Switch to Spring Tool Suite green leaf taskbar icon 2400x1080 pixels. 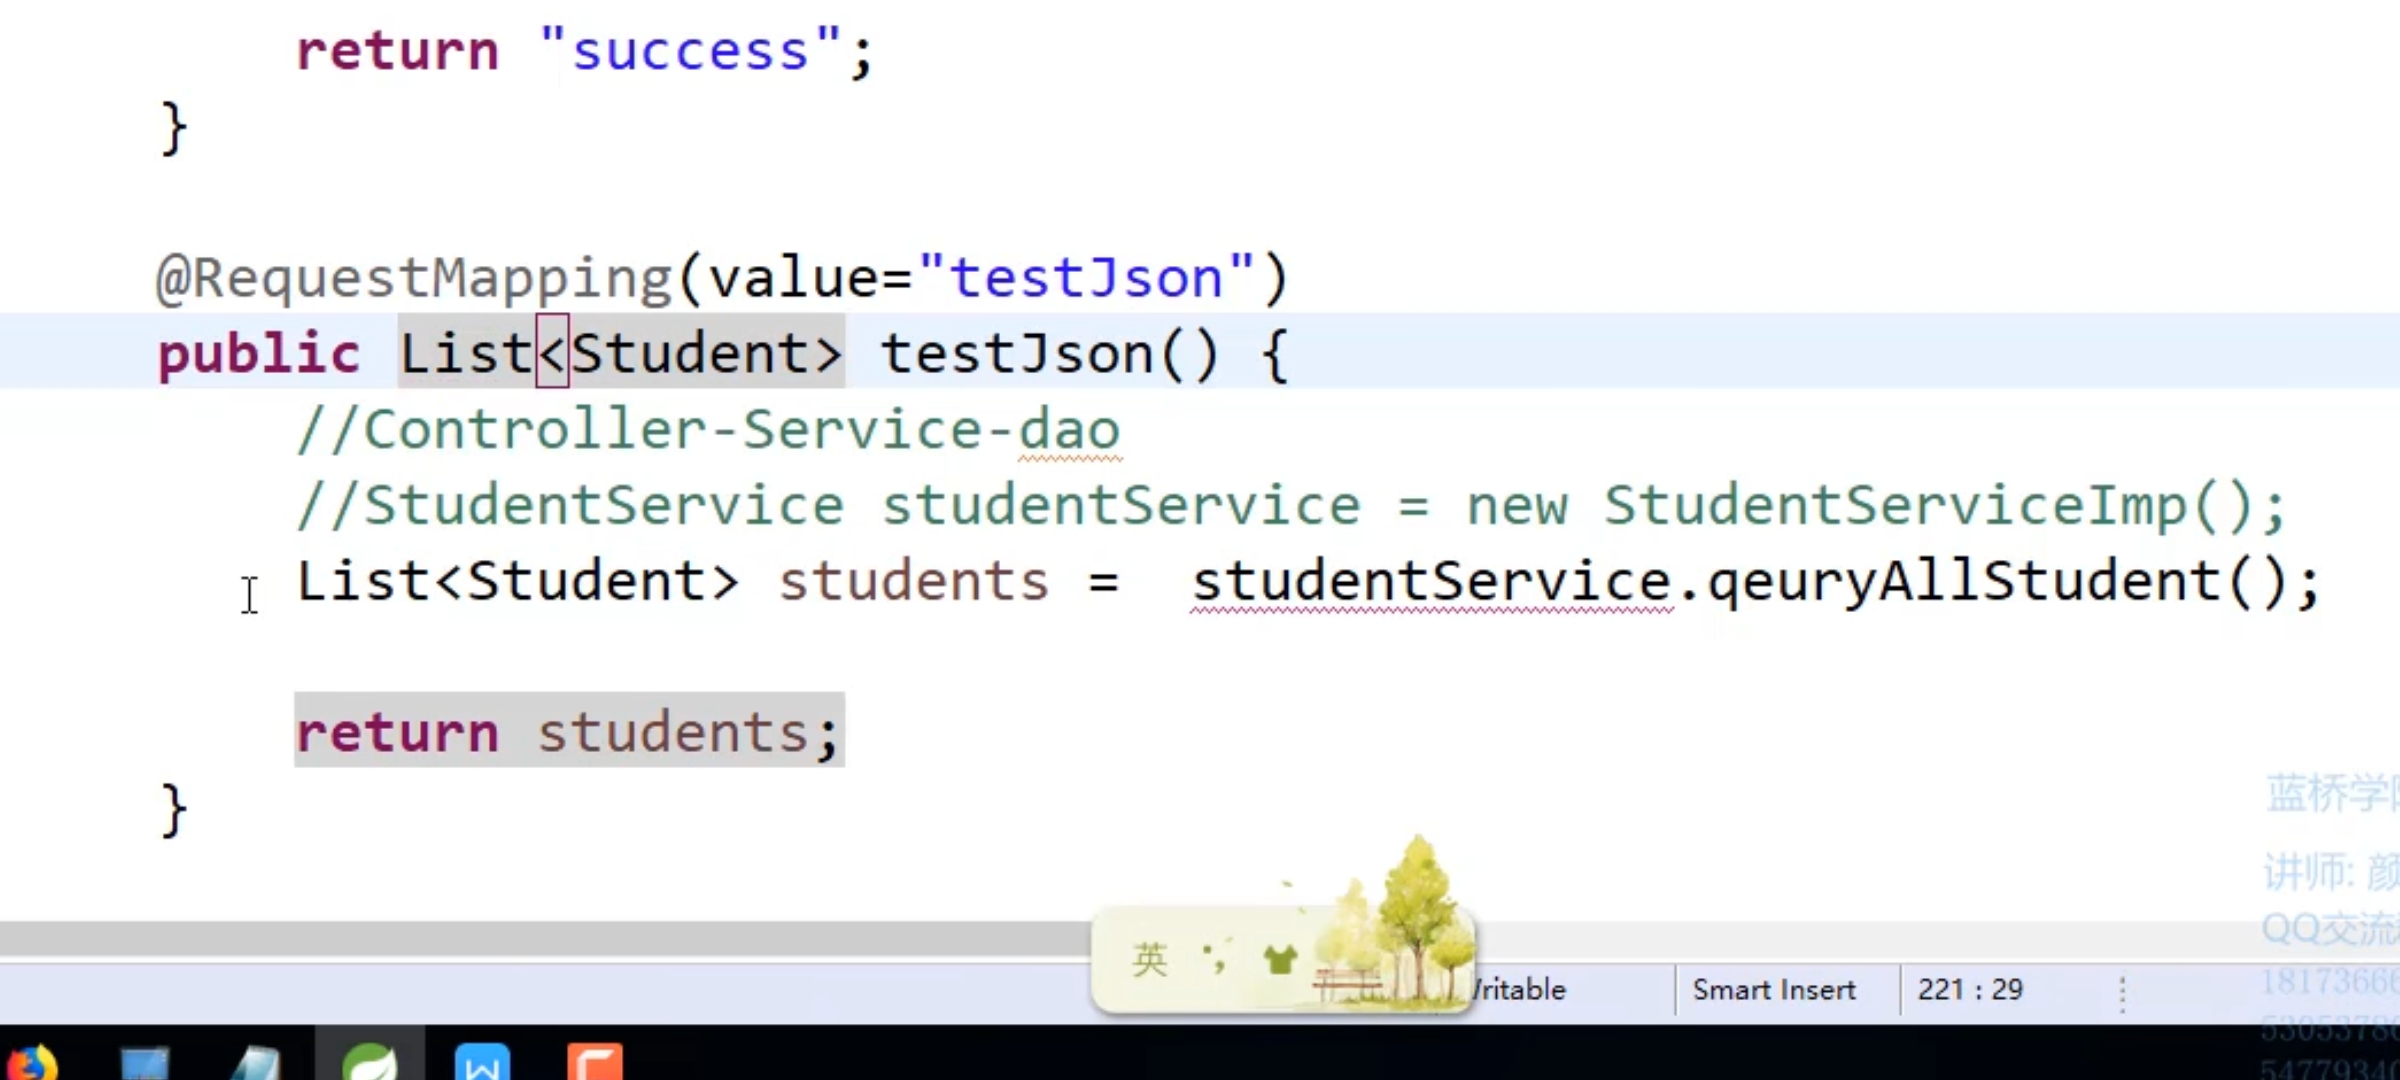coord(370,1062)
